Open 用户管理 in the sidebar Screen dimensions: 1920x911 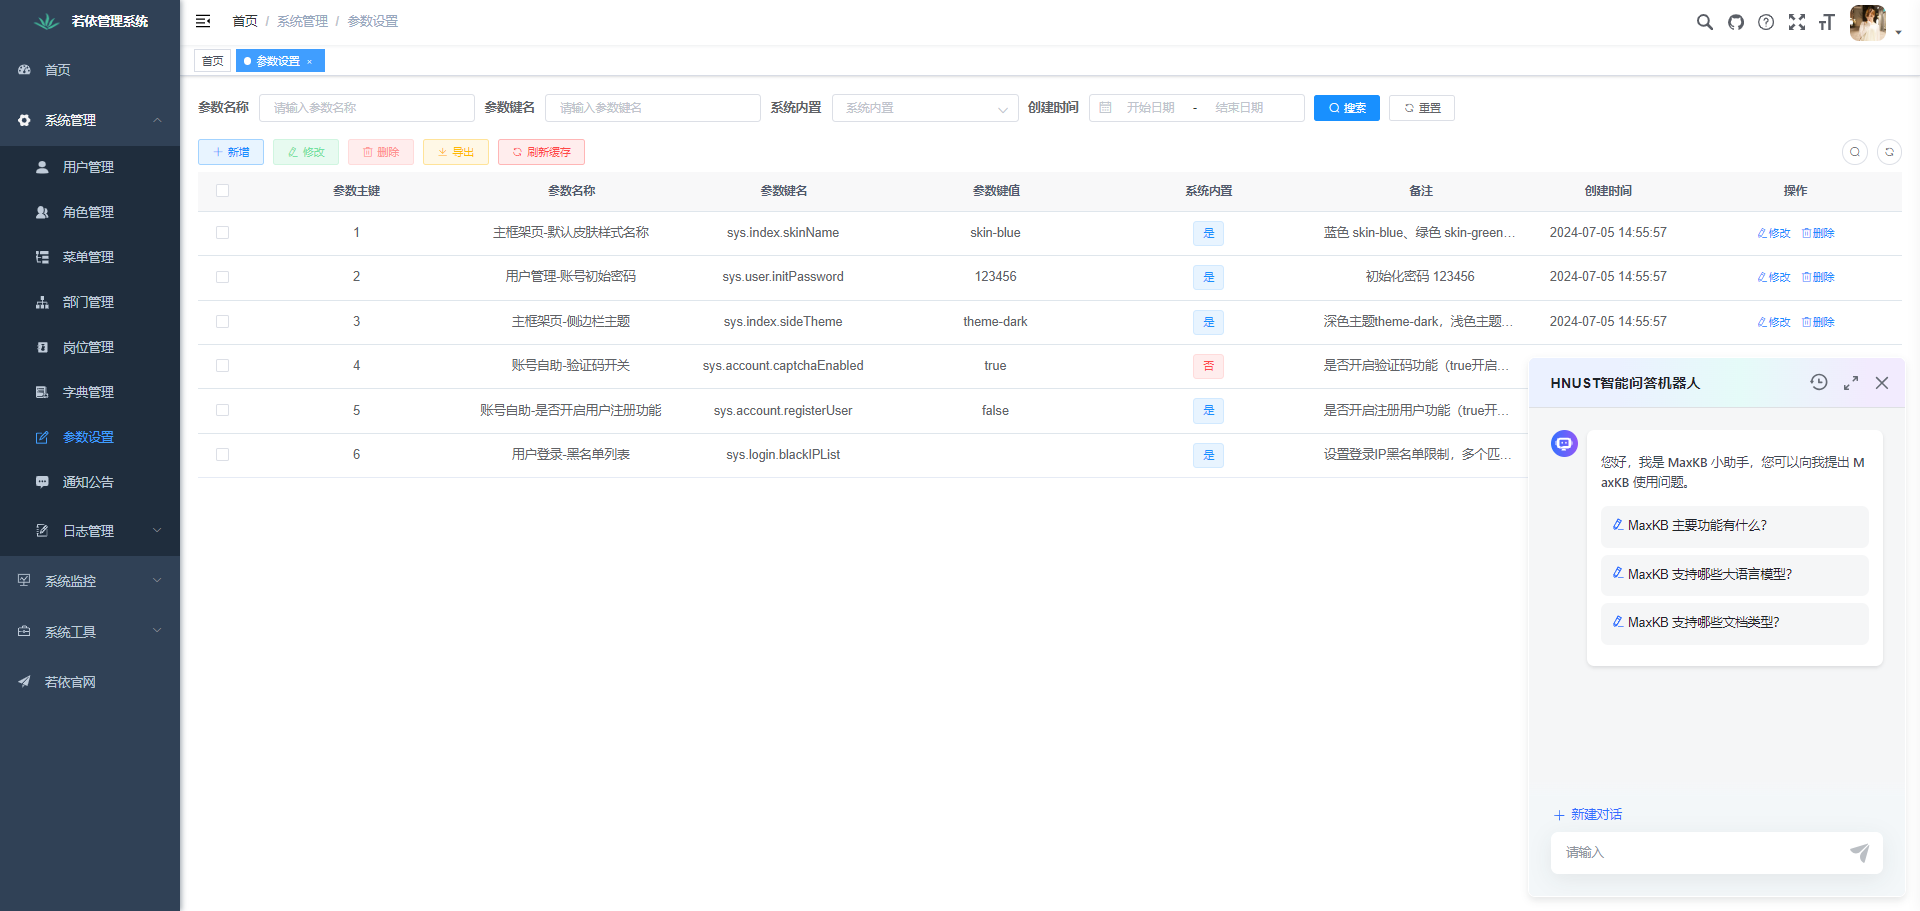click(x=88, y=167)
